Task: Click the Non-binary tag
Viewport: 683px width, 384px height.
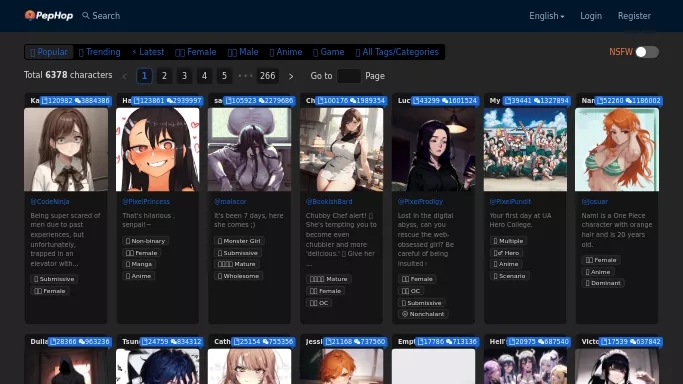Action: 145,241
